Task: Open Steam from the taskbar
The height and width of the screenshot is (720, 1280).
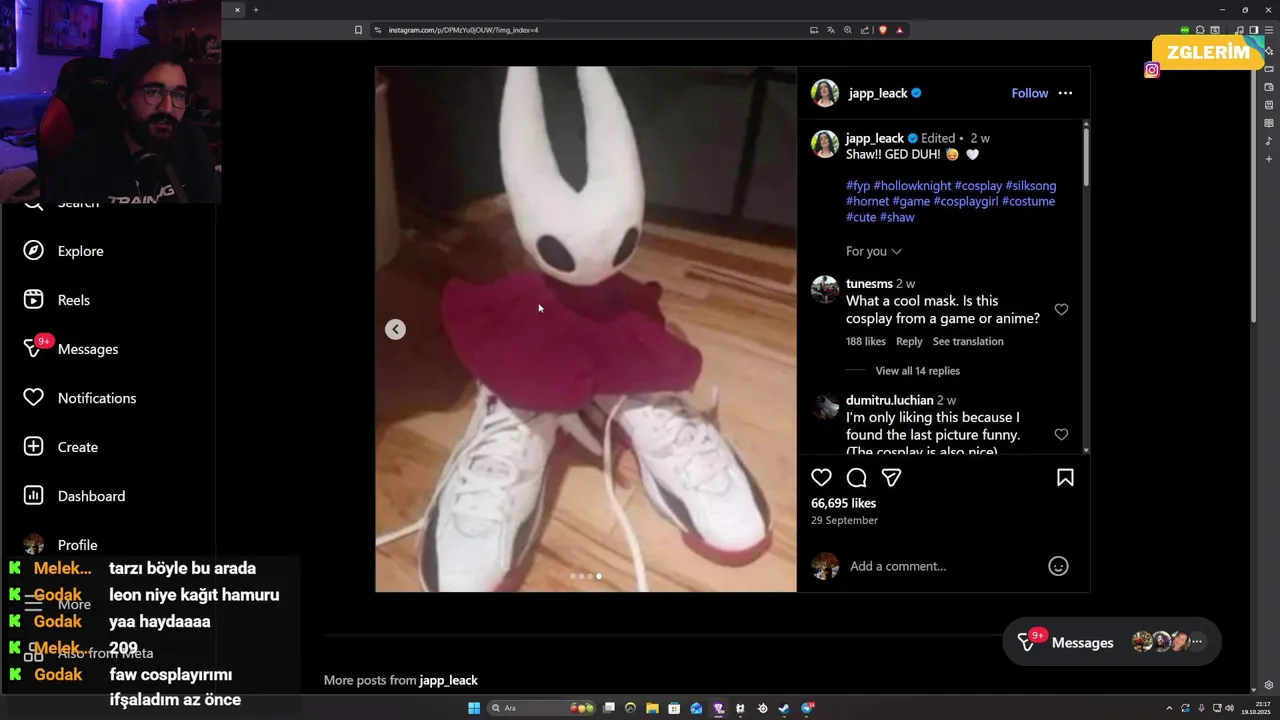Action: (784, 708)
